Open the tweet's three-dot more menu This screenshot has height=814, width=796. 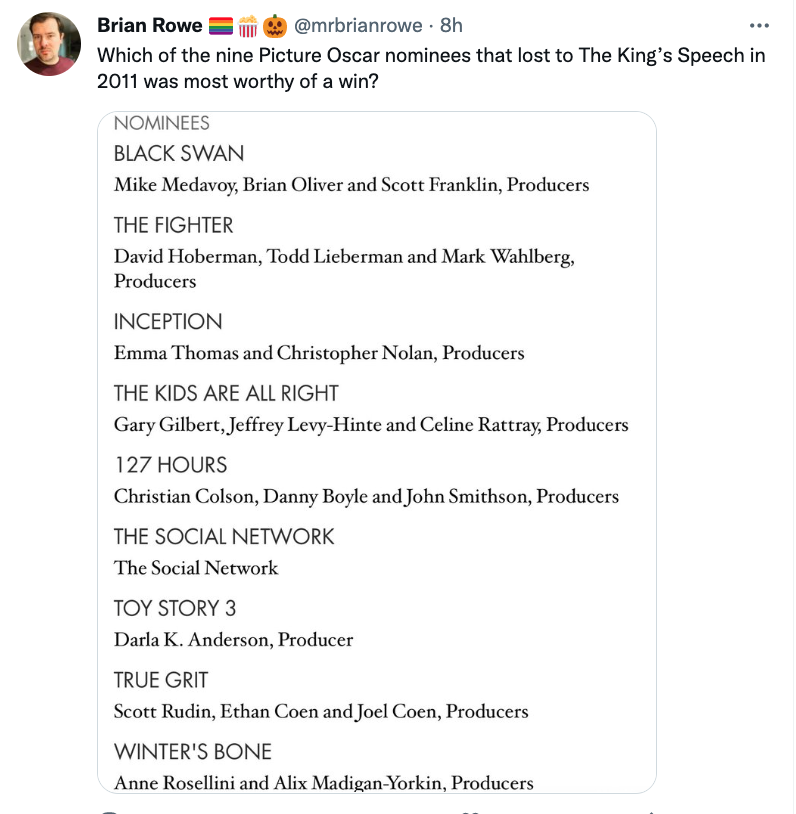[759, 25]
